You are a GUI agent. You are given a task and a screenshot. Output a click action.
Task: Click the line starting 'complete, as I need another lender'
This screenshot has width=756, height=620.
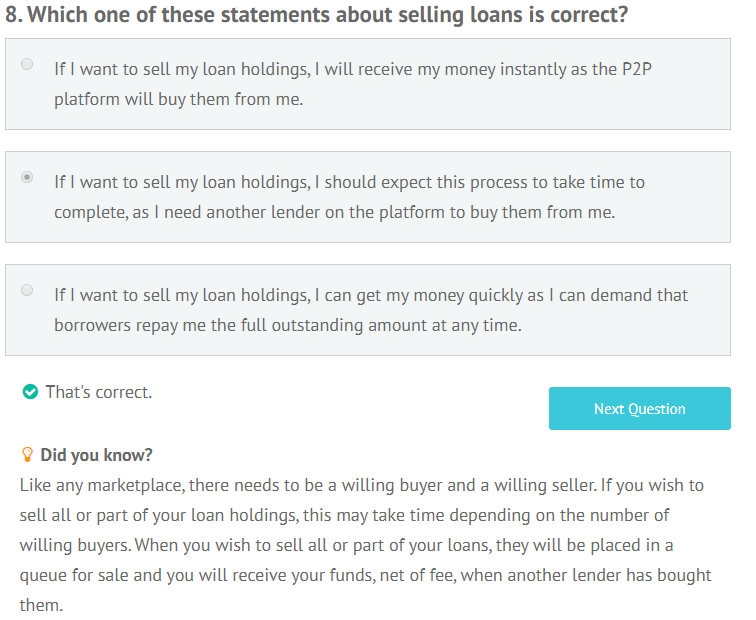(x=335, y=212)
